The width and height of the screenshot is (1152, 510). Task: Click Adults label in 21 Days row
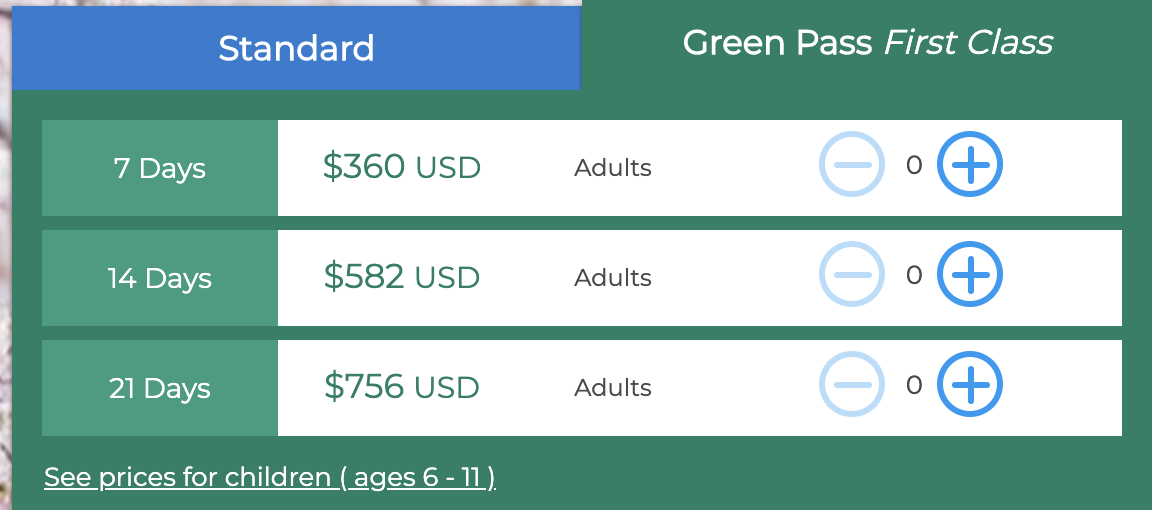tap(613, 388)
